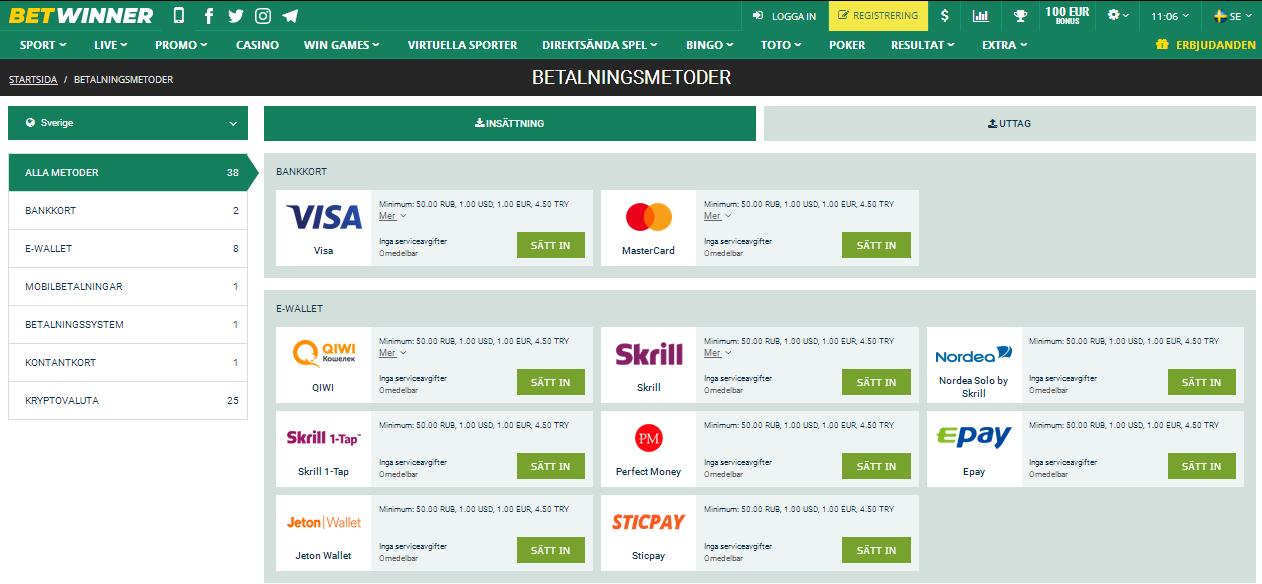Click the Sticpay logo
The width and height of the screenshot is (1262, 584).
point(648,522)
